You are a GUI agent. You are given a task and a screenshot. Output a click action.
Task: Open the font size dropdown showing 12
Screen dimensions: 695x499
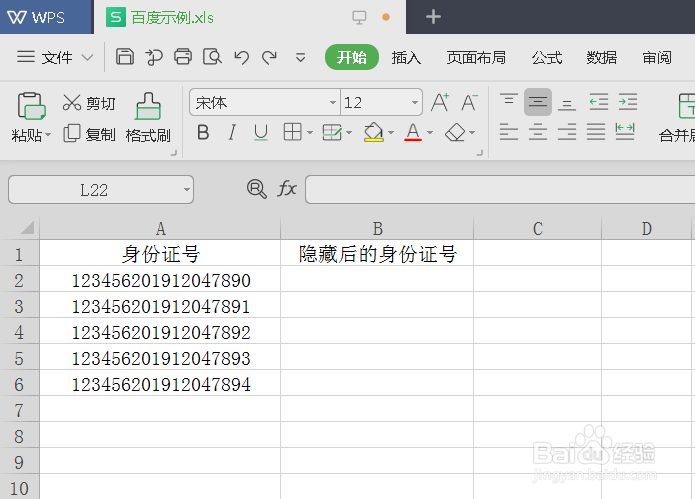point(415,102)
